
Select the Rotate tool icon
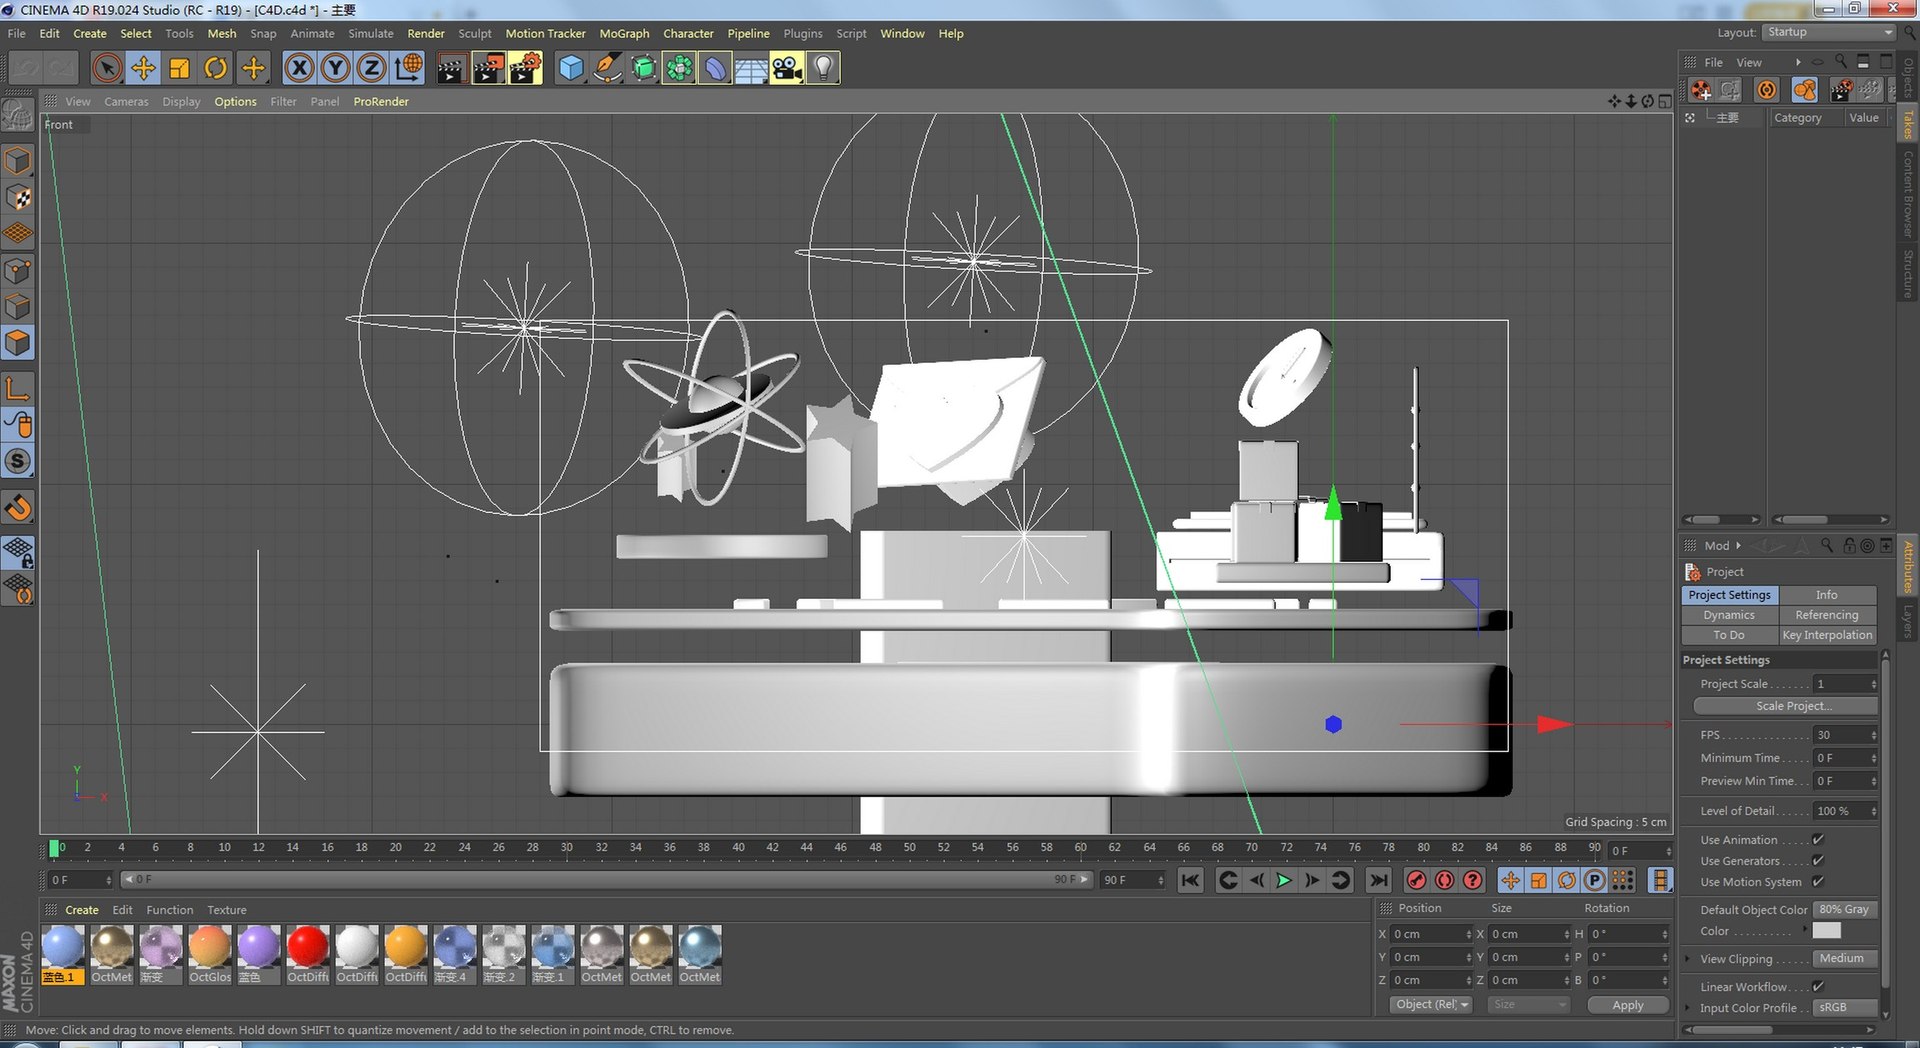pos(215,68)
